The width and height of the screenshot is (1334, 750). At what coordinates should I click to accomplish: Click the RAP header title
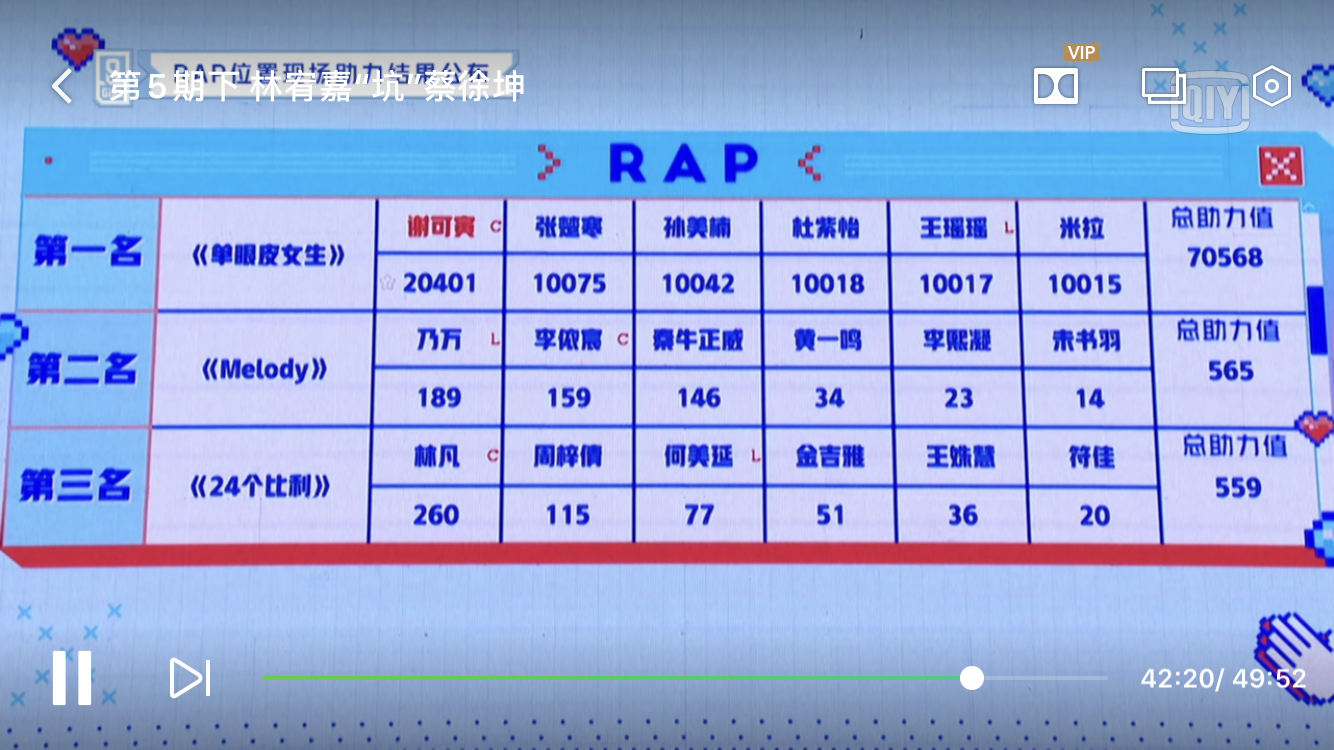point(682,164)
